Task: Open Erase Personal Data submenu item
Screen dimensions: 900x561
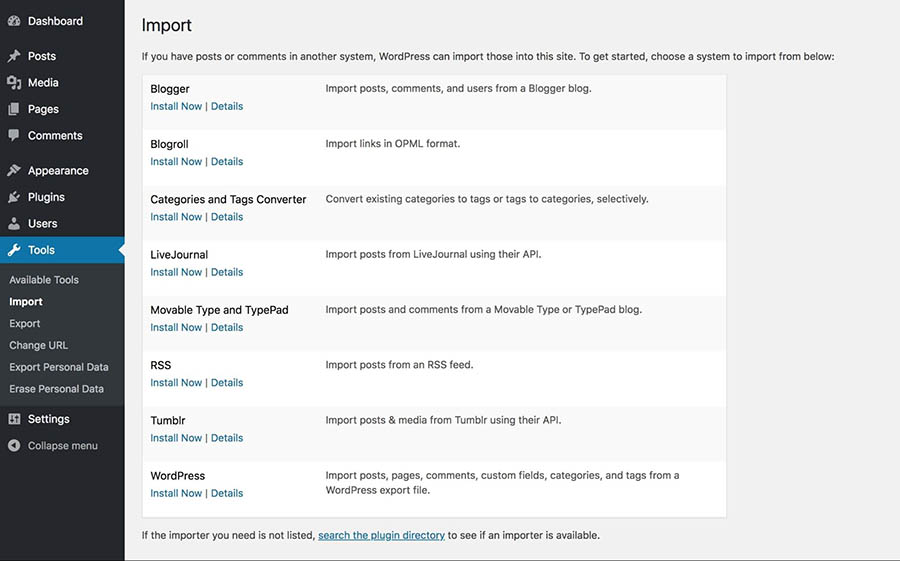Action: tap(57, 389)
